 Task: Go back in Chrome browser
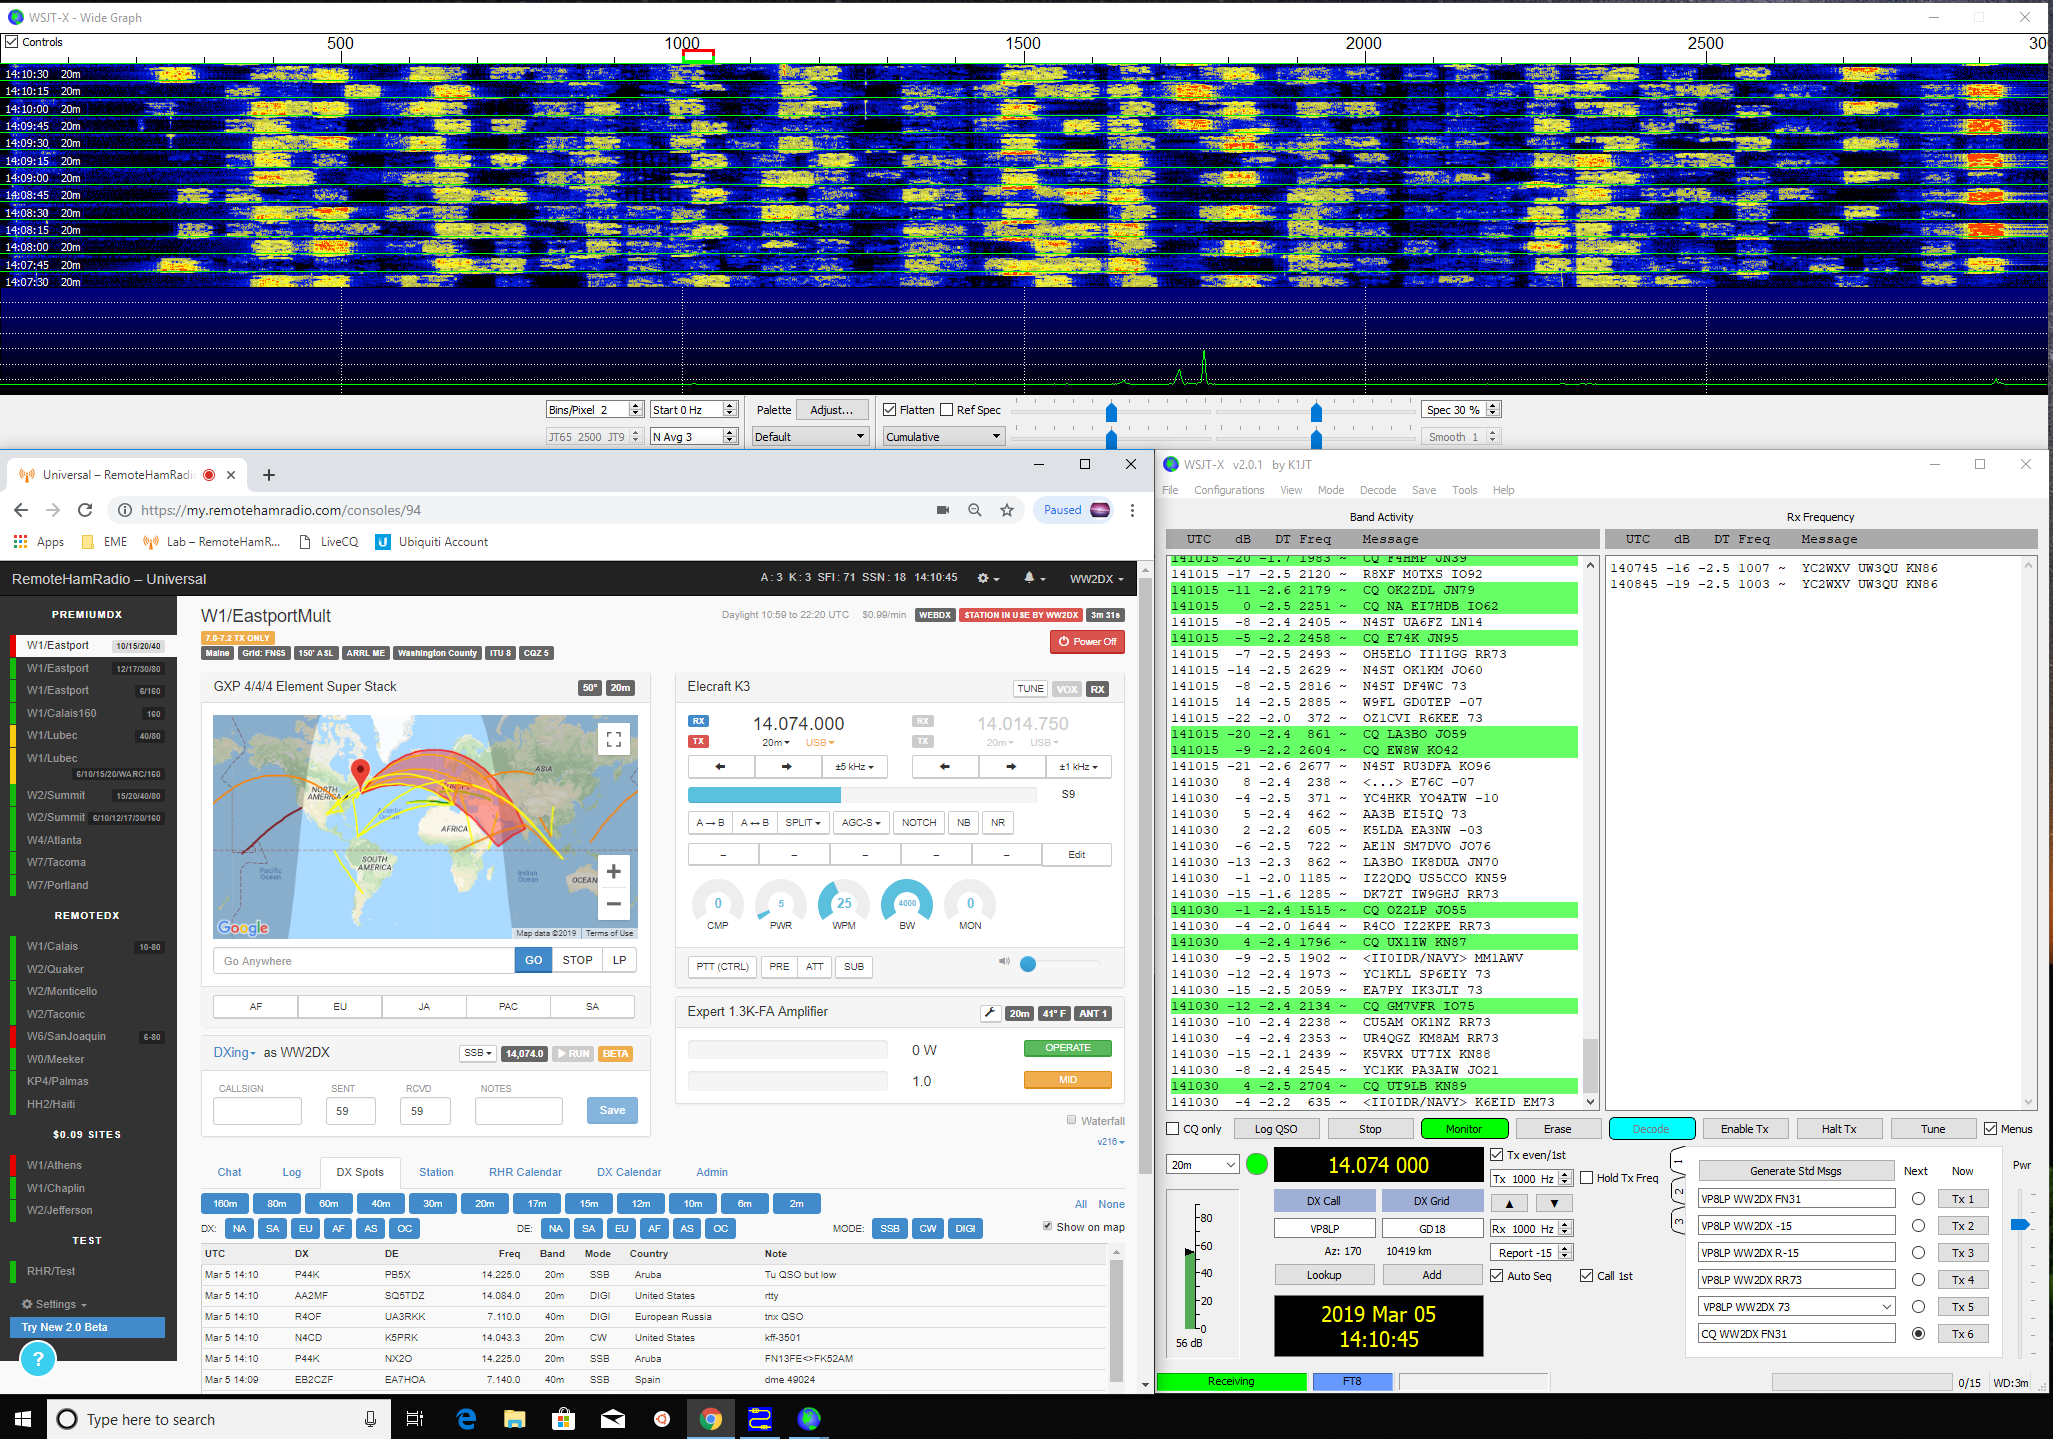point(21,510)
